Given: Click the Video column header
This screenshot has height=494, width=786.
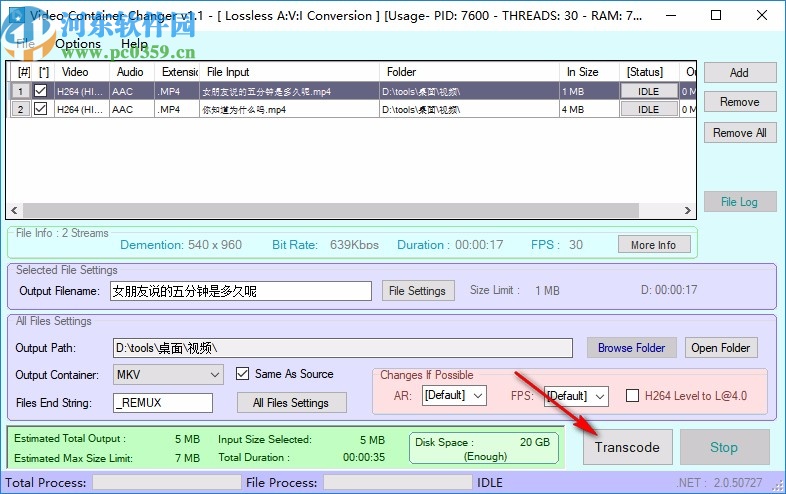Looking at the screenshot, I should pos(82,72).
